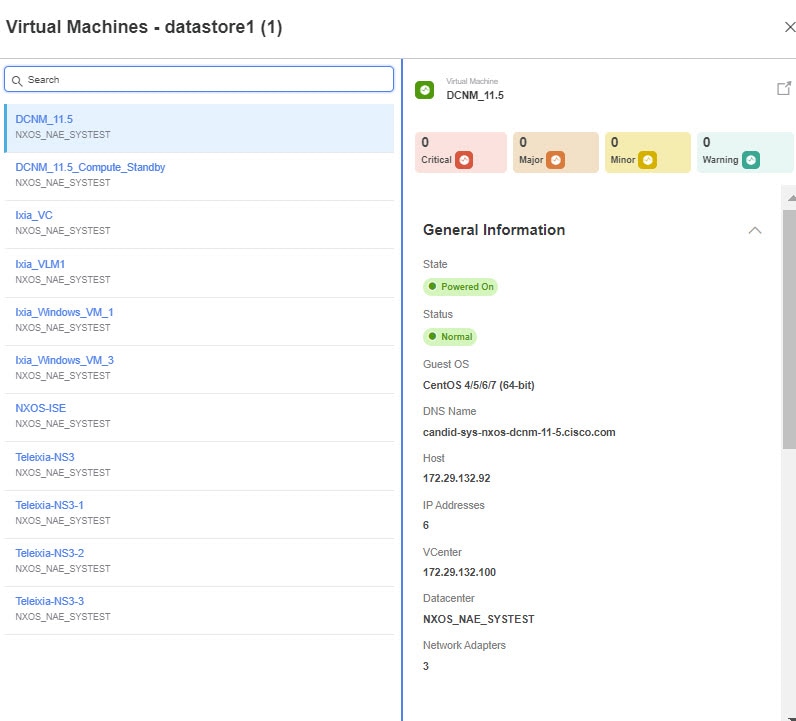Open the Ixia_VC entry
The width and height of the screenshot is (796, 721).
199,224
